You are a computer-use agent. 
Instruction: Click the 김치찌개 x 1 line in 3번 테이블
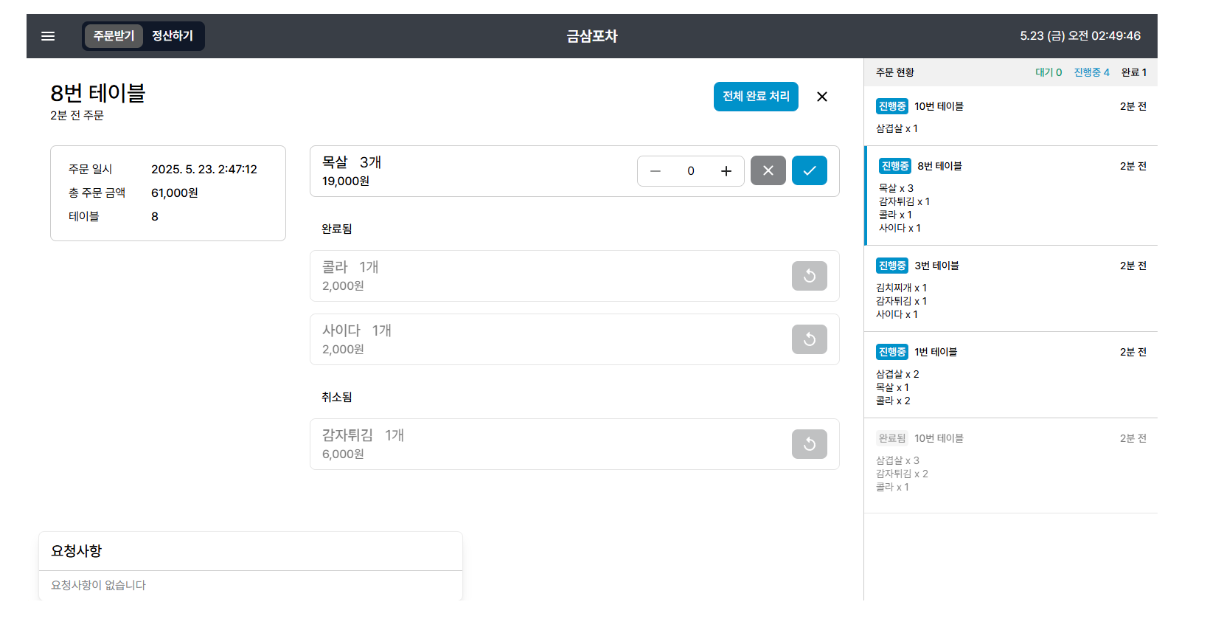901,288
